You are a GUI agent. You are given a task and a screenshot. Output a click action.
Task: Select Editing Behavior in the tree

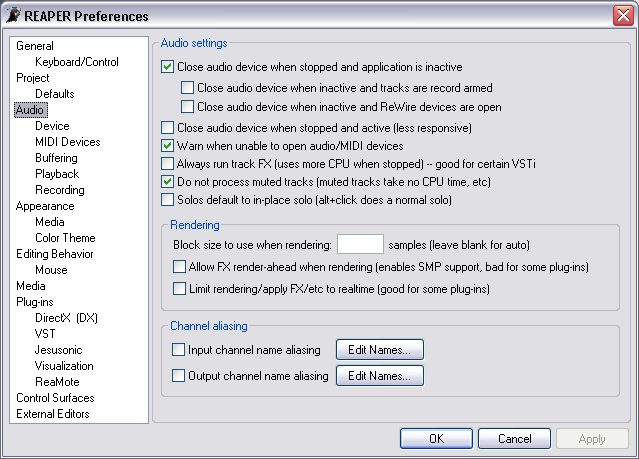pyautogui.click(x=55, y=254)
